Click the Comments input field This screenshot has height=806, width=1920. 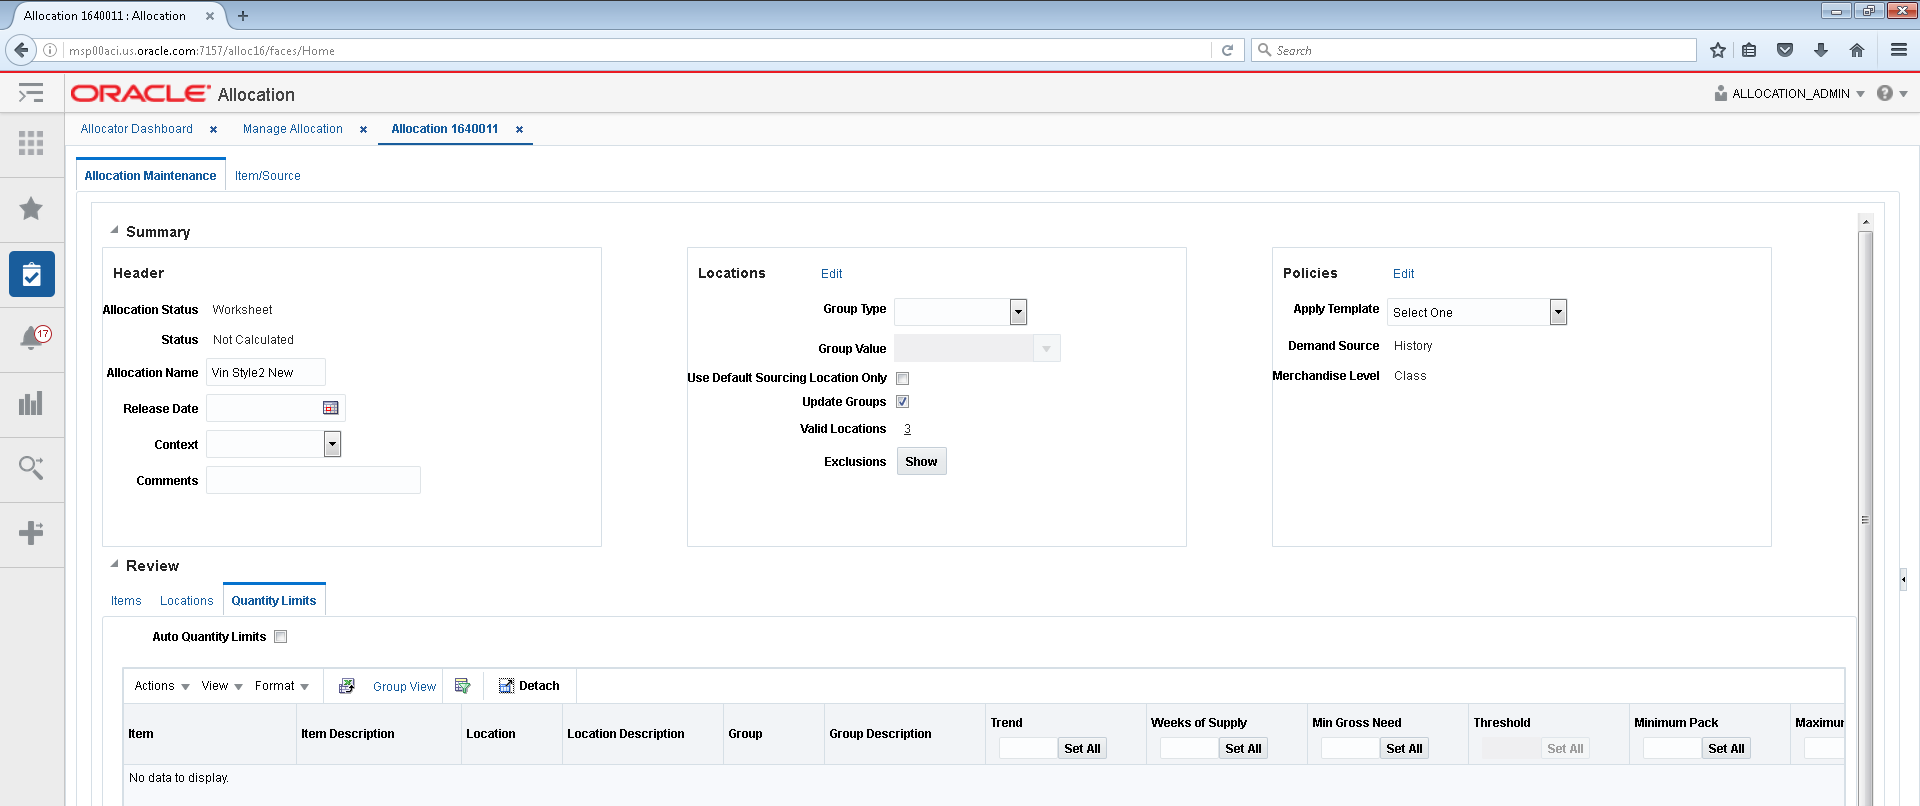(x=314, y=480)
